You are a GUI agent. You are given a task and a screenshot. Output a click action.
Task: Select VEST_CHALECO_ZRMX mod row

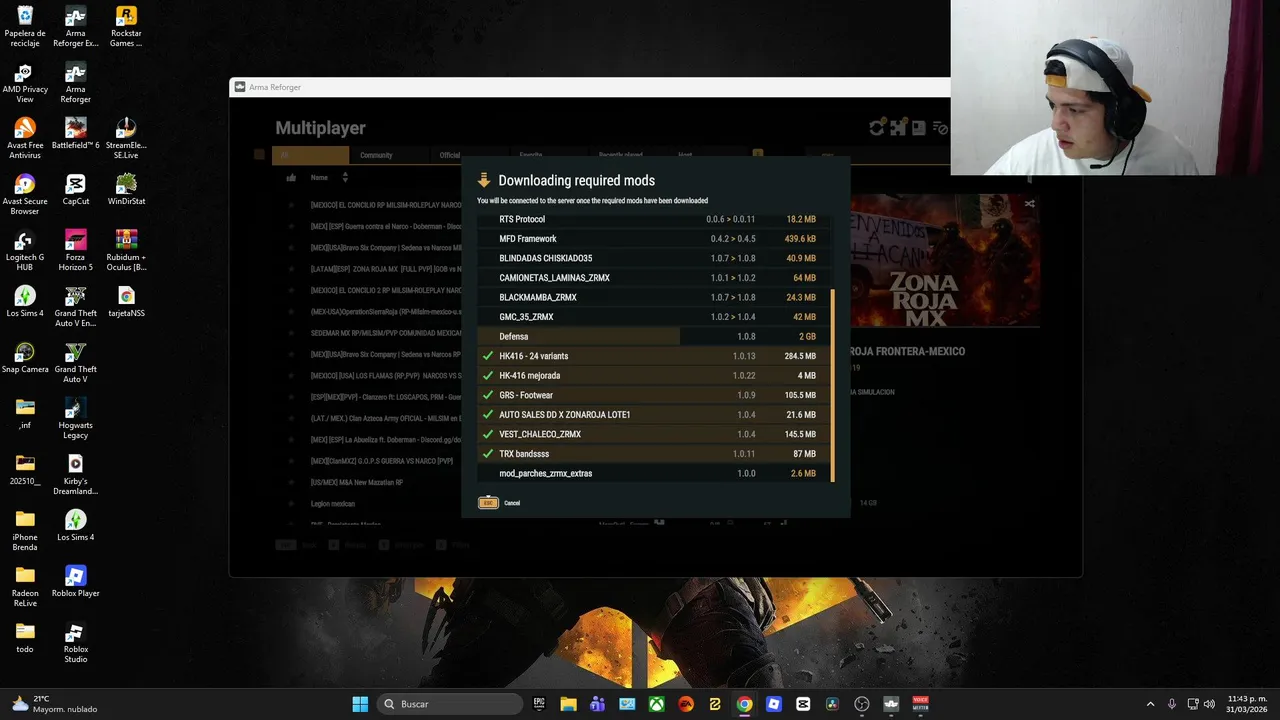point(651,434)
